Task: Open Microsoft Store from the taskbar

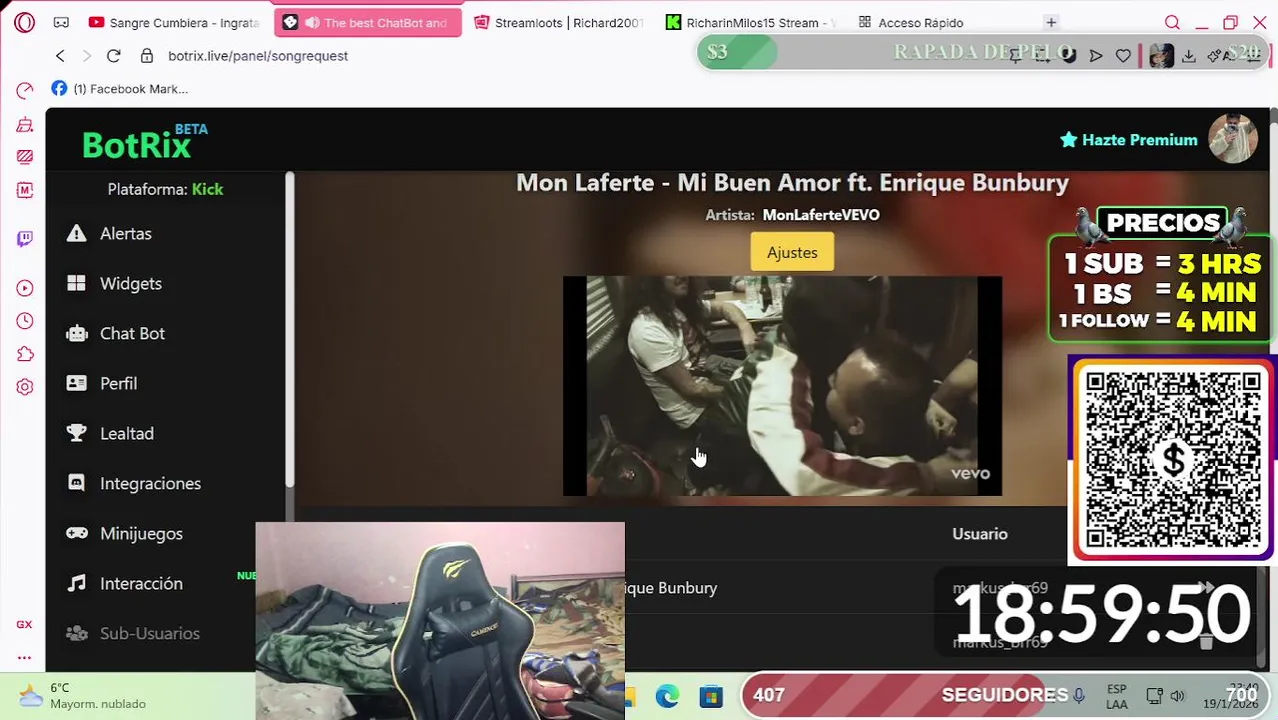Action: click(711, 696)
